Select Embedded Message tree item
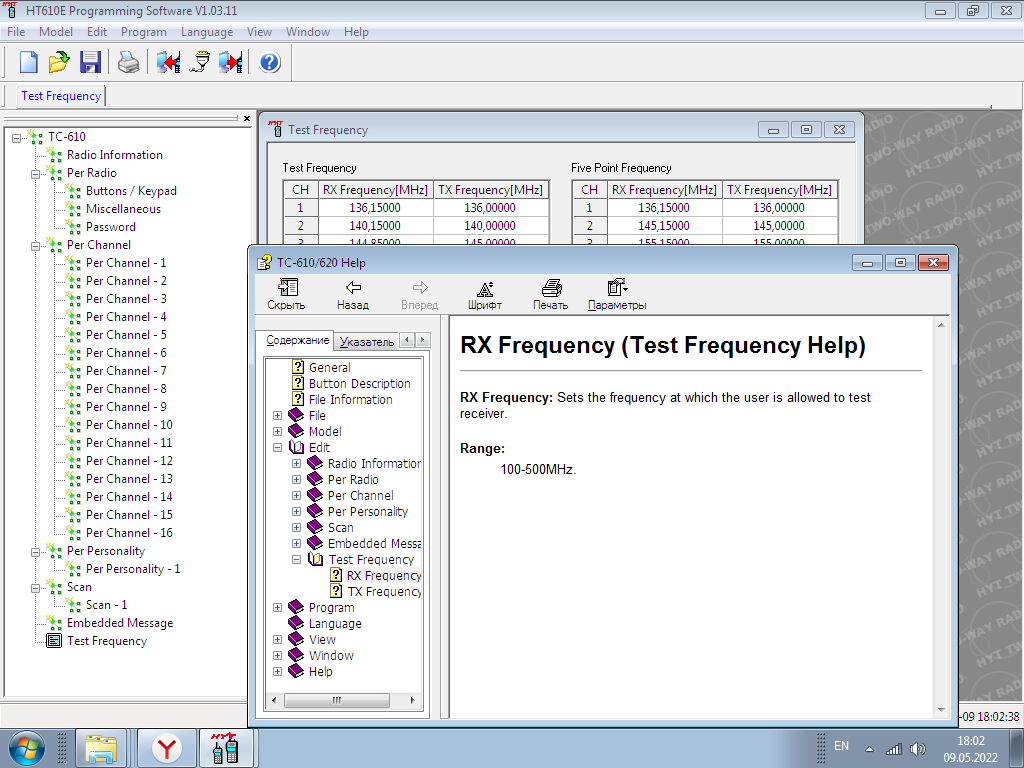This screenshot has height=768, width=1024. coord(120,623)
